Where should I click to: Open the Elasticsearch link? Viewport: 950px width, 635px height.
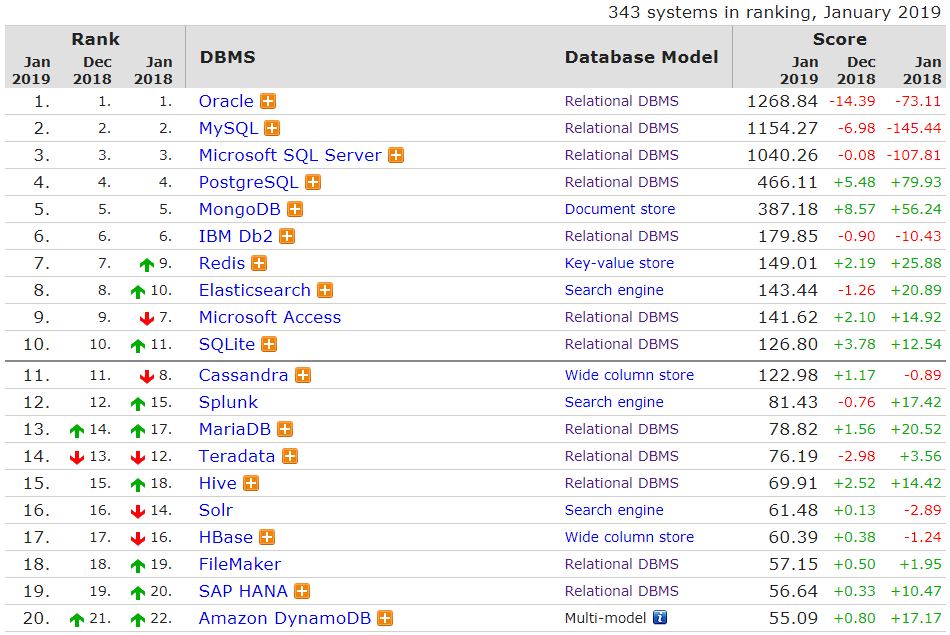coord(254,290)
